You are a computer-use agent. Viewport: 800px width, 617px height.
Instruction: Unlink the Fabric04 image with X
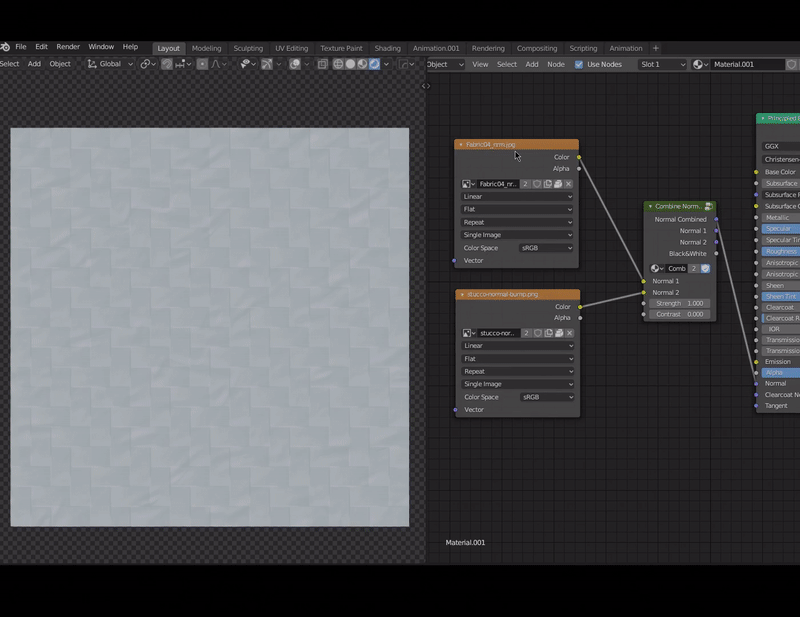click(x=568, y=184)
